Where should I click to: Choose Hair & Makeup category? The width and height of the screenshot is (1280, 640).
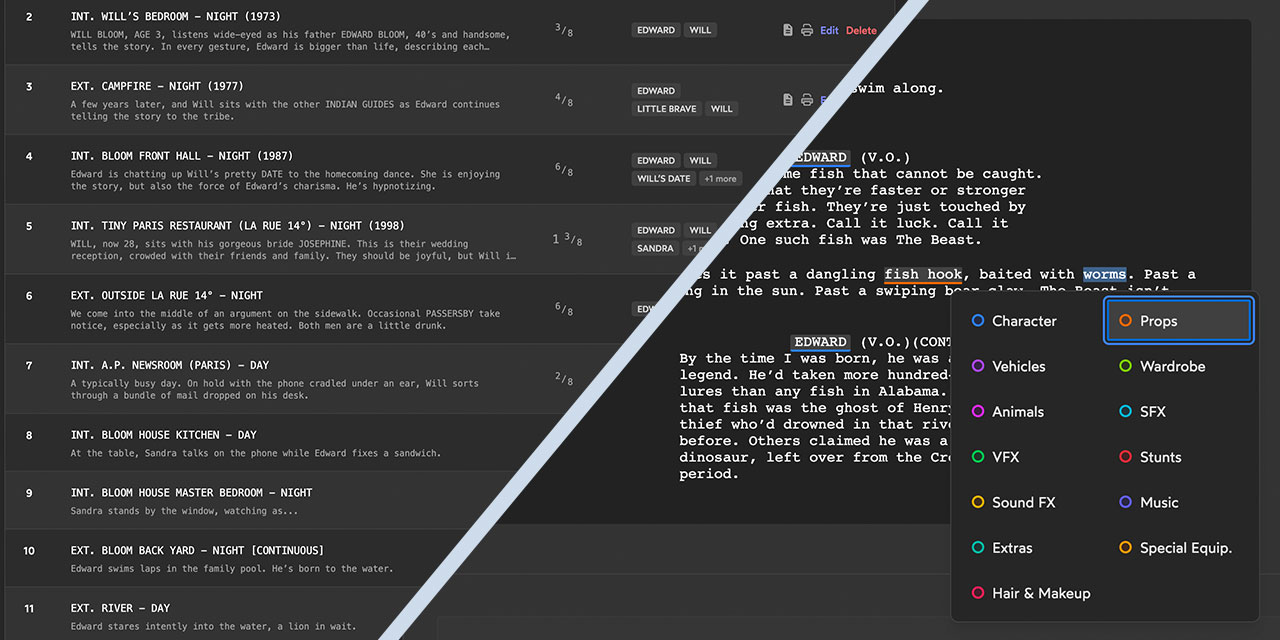point(1040,593)
